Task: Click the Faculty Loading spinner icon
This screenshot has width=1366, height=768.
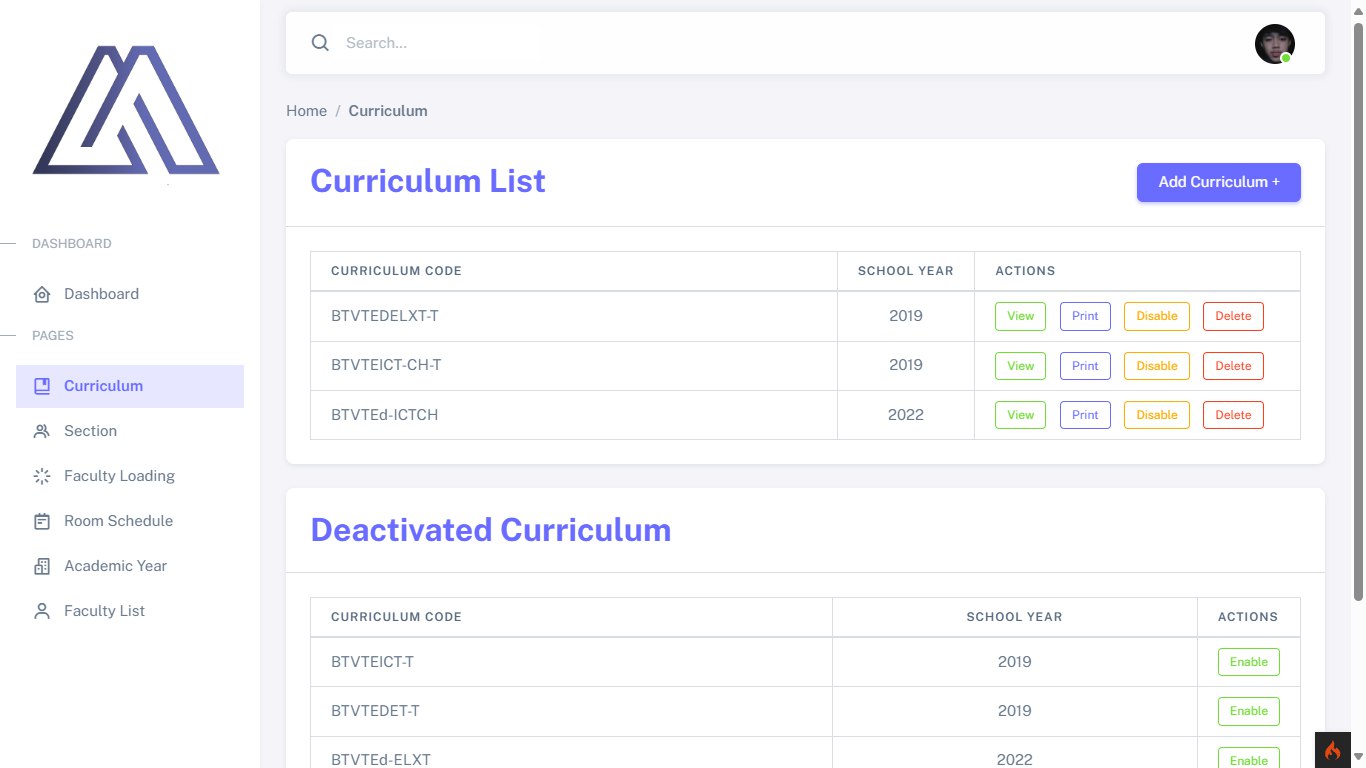Action: [x=42, y=476]
